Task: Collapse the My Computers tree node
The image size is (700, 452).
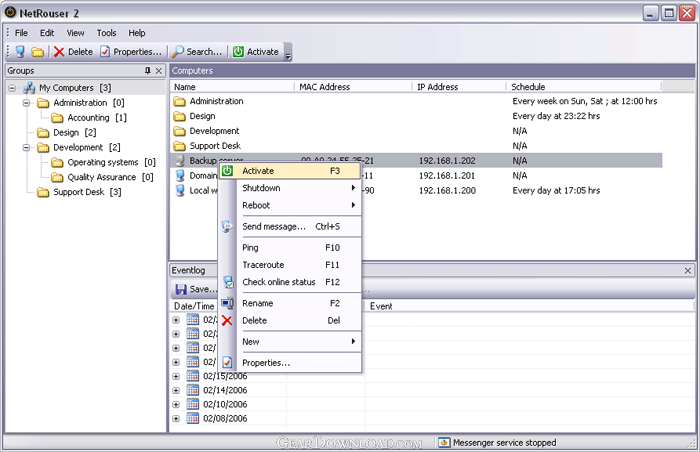Action: tap(12, 88)
